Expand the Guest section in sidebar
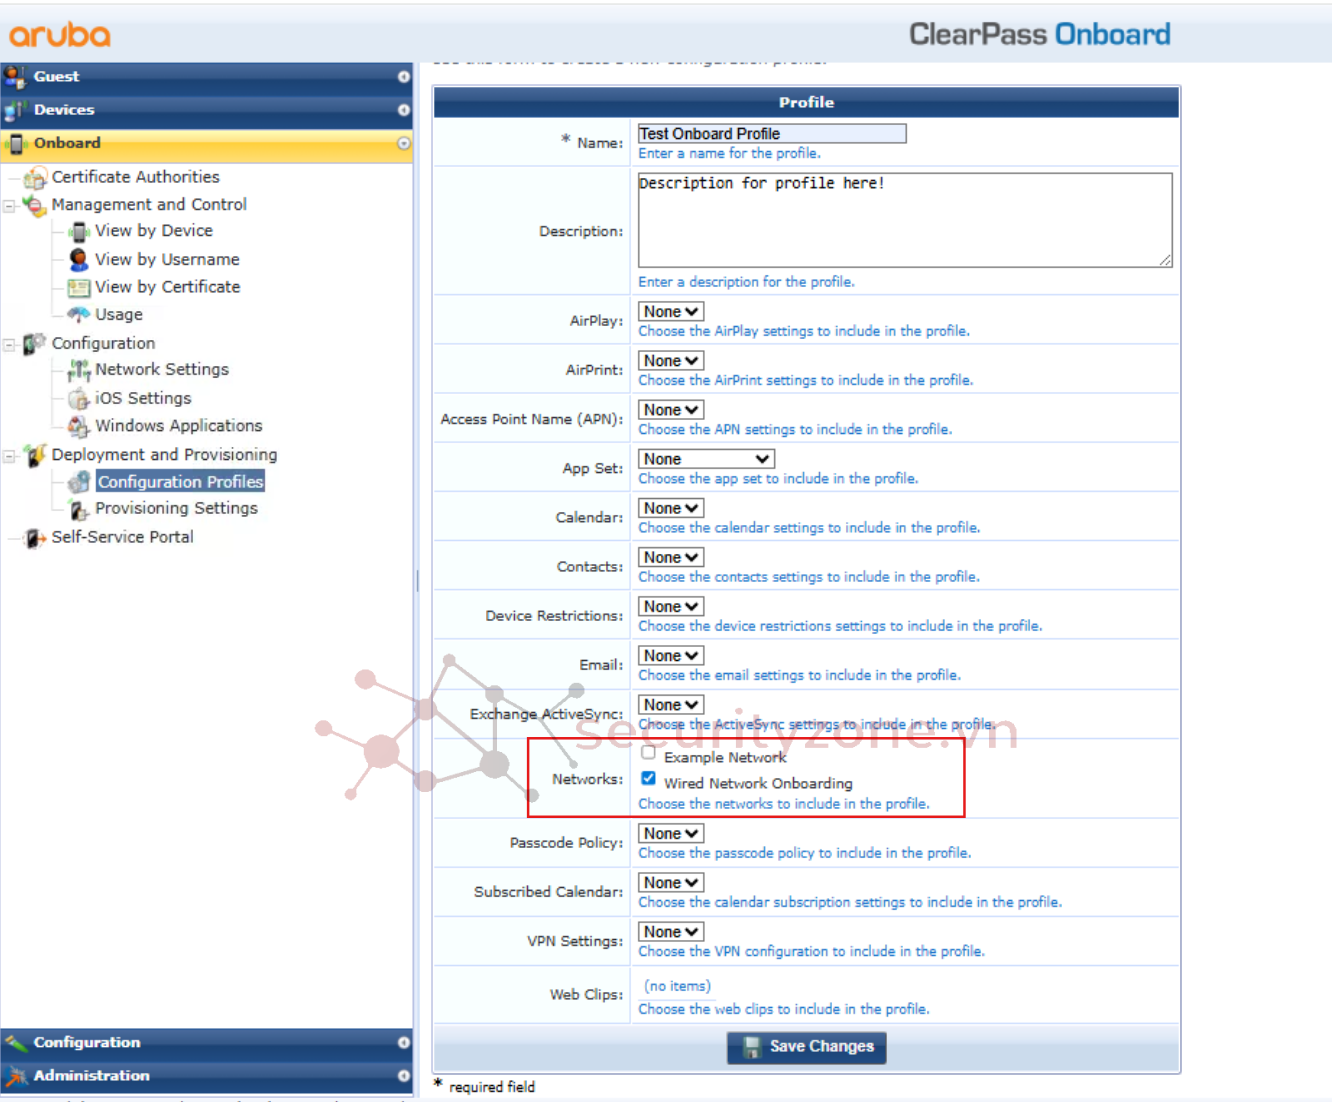Viewport: 1332px width, 1102px height. (x=403, y=77)
